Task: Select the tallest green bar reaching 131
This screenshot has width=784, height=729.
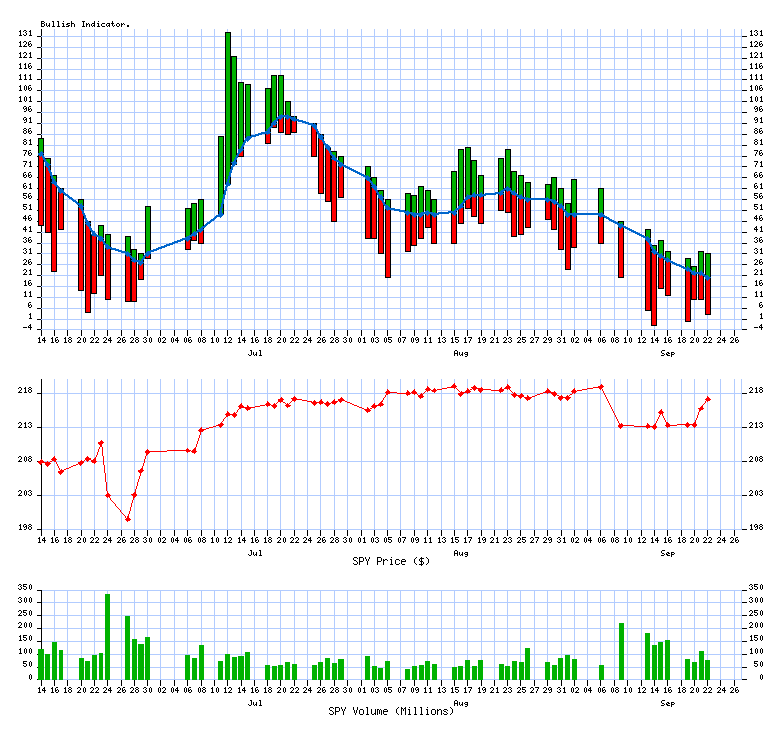Action: [228, 100]
